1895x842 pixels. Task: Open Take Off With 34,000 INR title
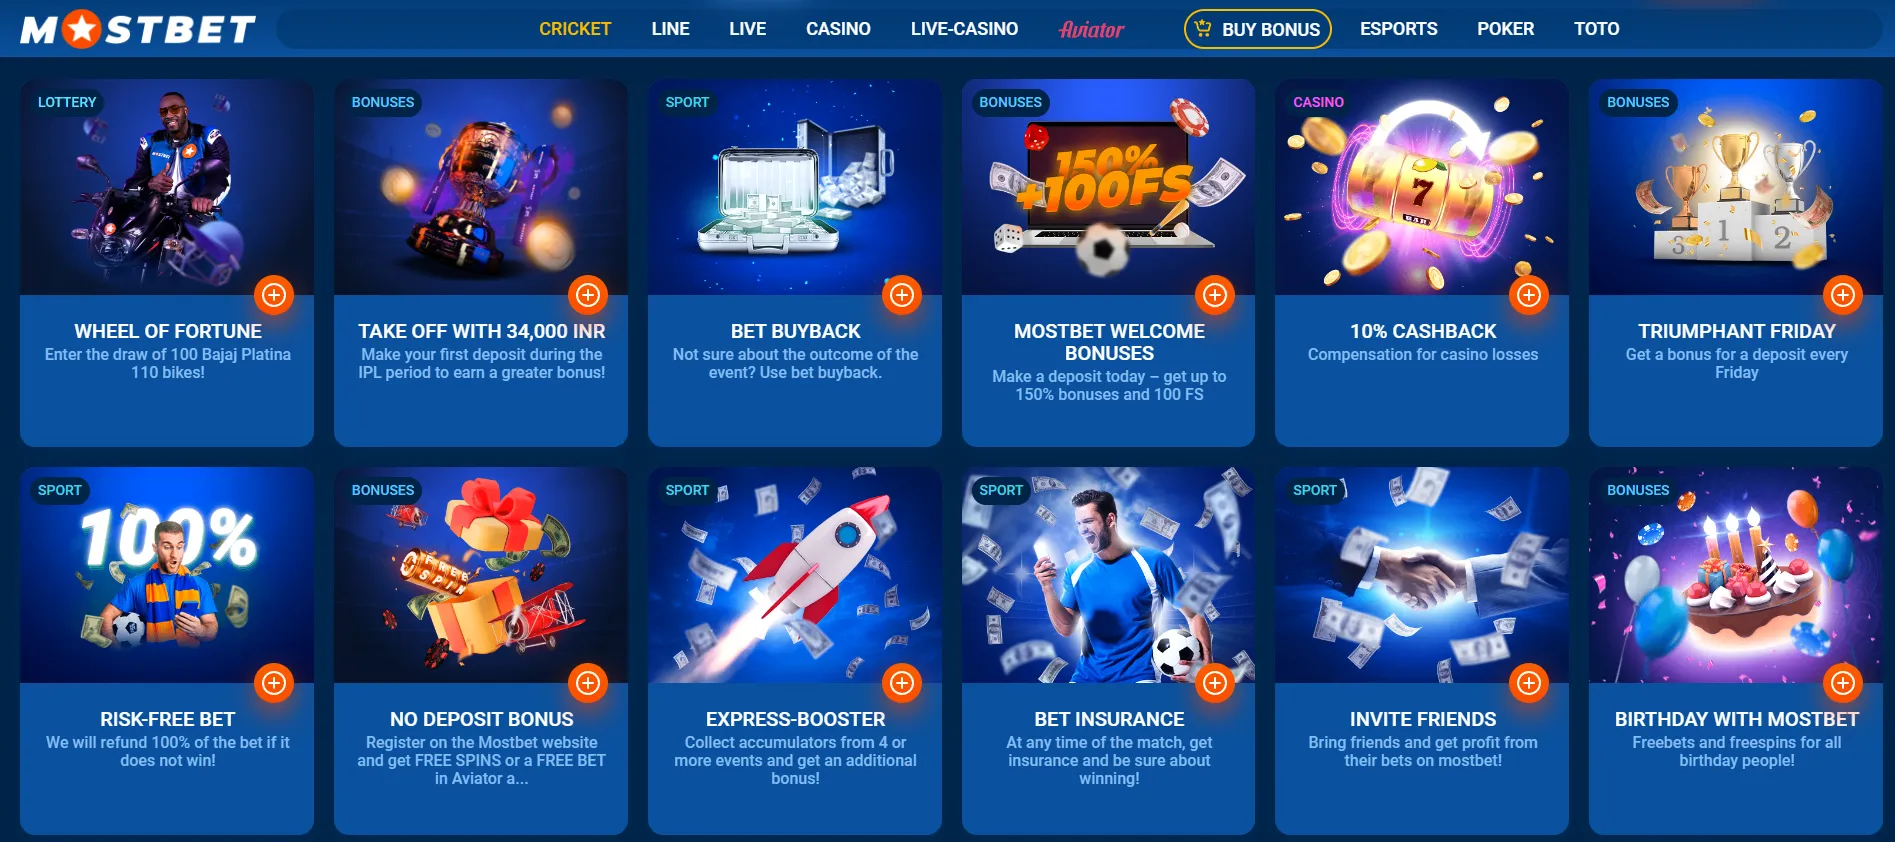[x=482, y=331]
